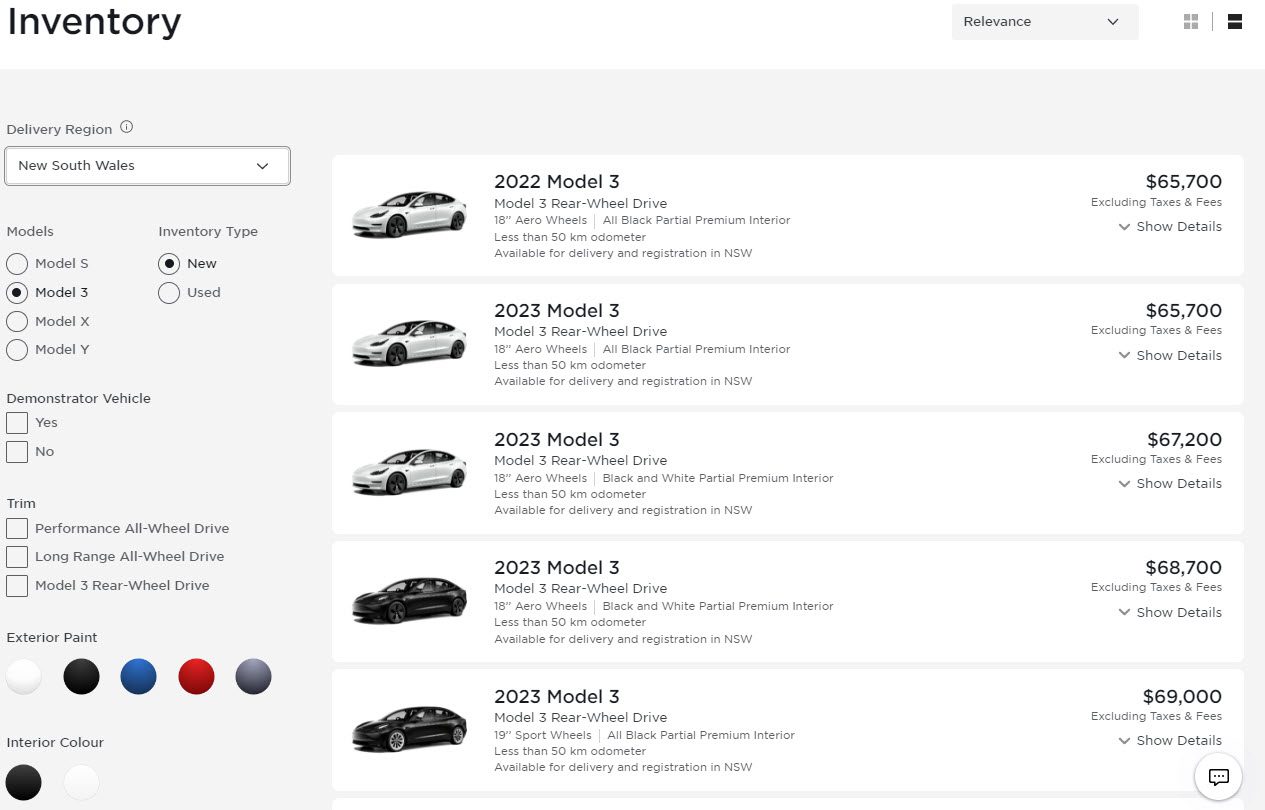Open the Relevance sort dropdown
The image size is (1265, 810).
click(1045, 21)
